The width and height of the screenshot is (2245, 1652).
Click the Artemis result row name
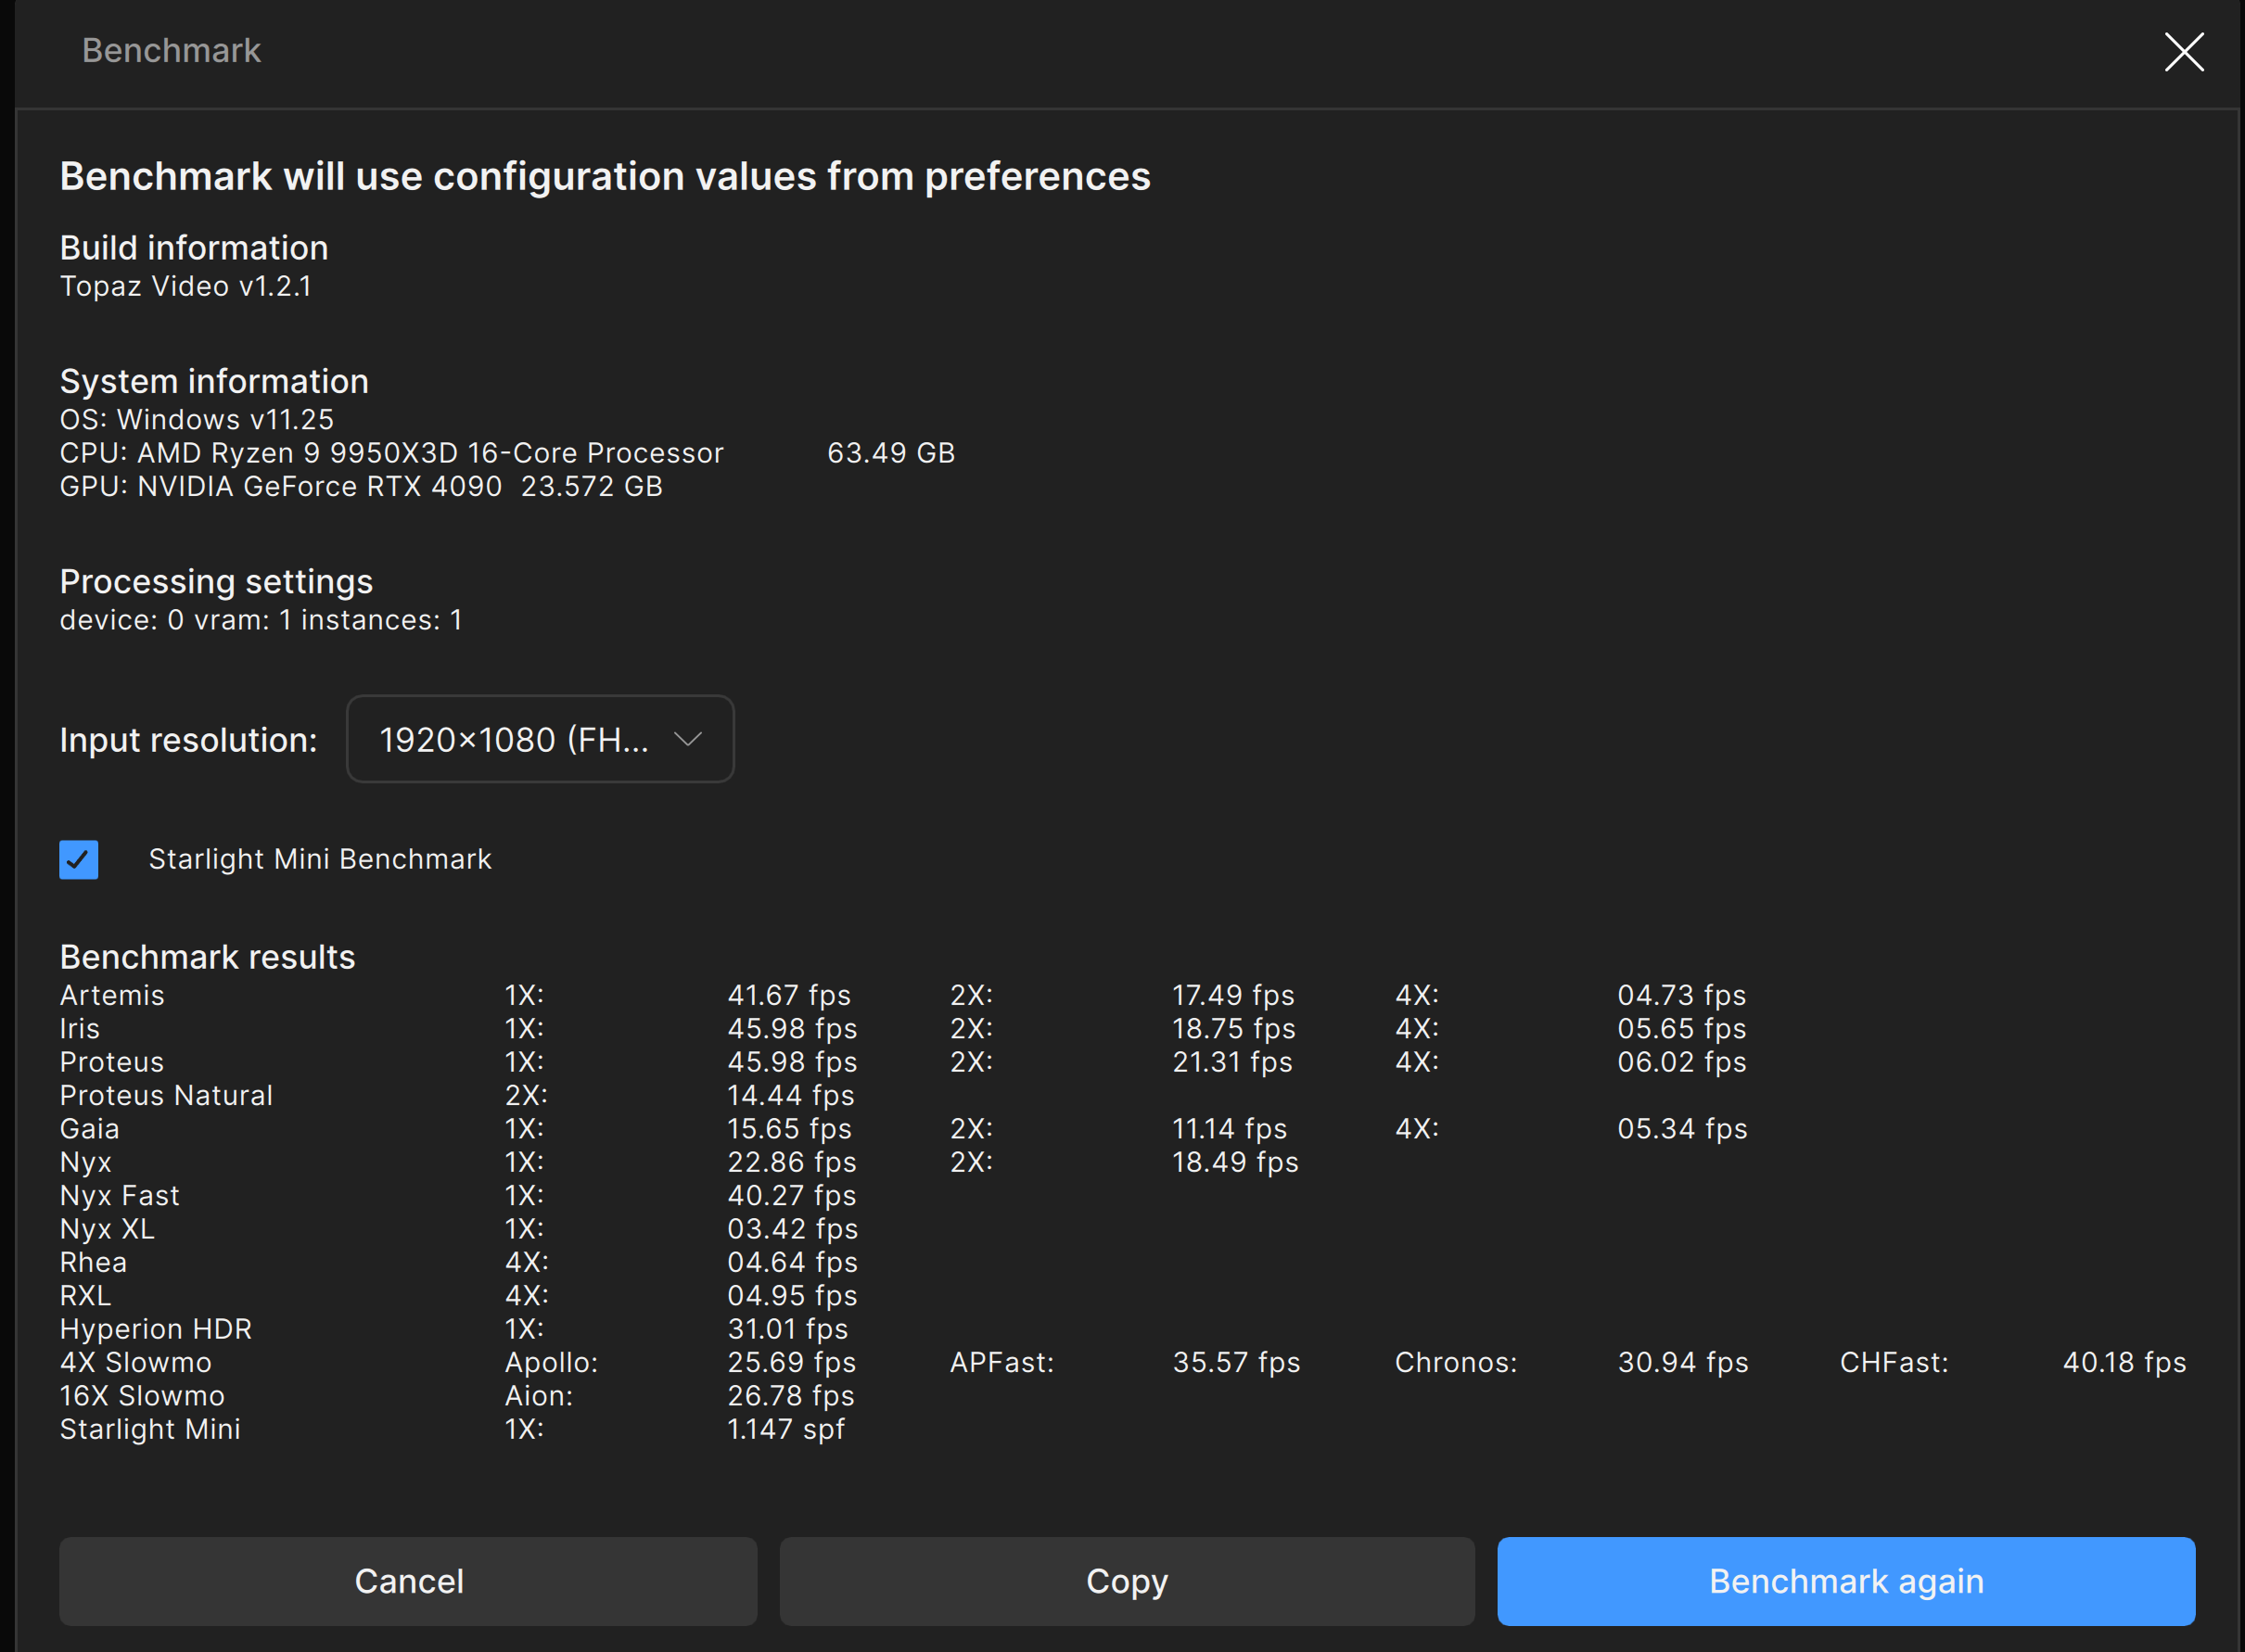[112, 995]
